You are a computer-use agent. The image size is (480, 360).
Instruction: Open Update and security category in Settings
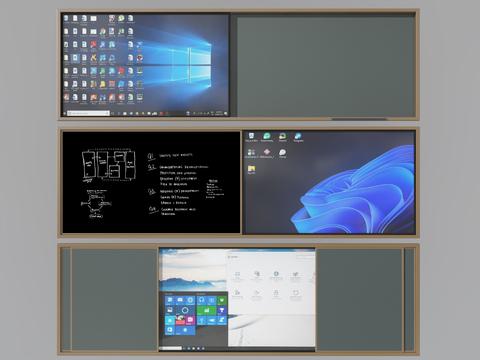(296, 296)
